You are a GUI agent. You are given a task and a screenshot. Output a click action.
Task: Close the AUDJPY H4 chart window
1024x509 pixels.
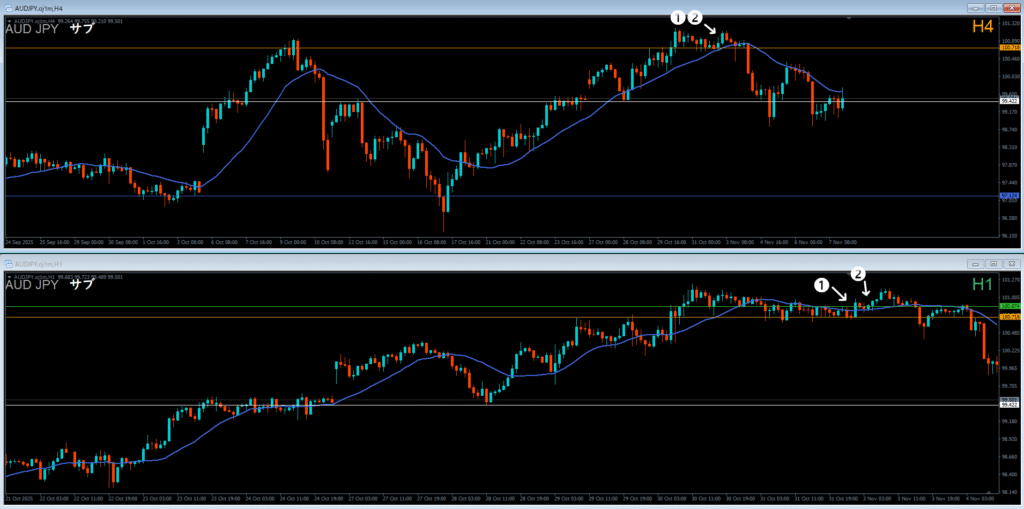pyautogui.click(x=1011, y=8)
